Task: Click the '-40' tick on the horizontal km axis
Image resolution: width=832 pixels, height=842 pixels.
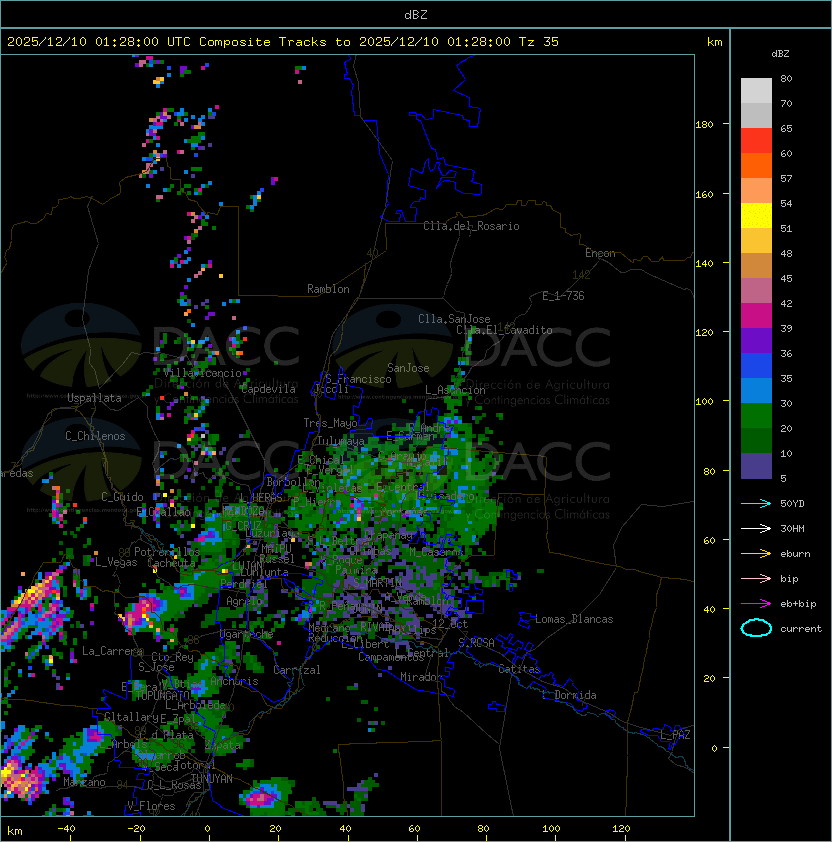Action: [x=66, y=829]
